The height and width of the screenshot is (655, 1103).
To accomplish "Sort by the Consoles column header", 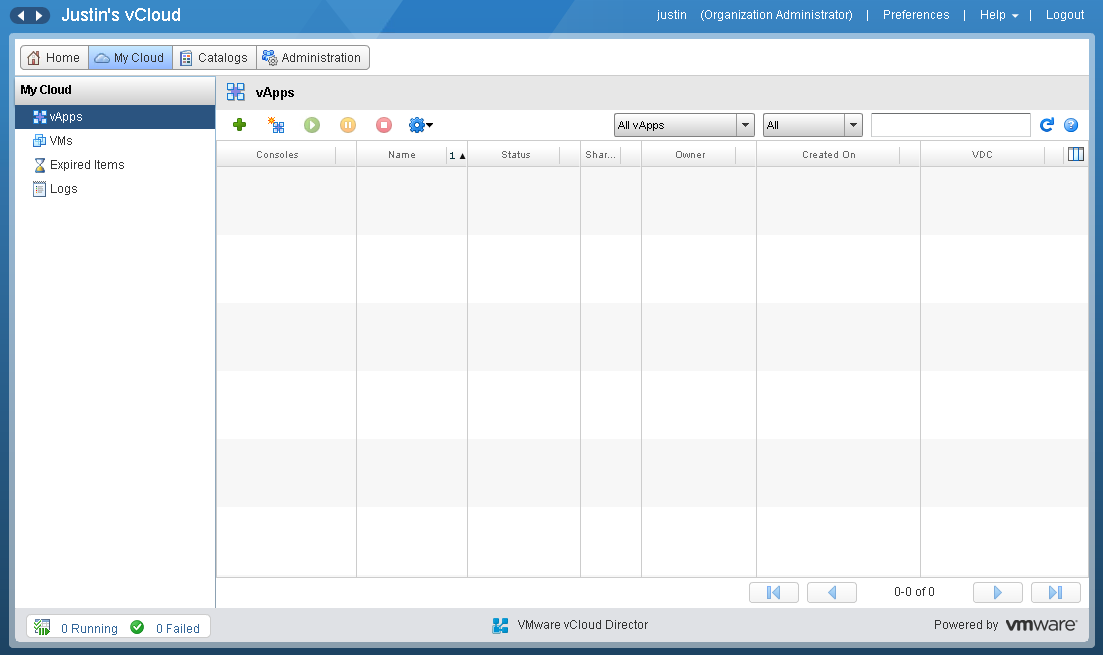I will click(x=277, y=155).
